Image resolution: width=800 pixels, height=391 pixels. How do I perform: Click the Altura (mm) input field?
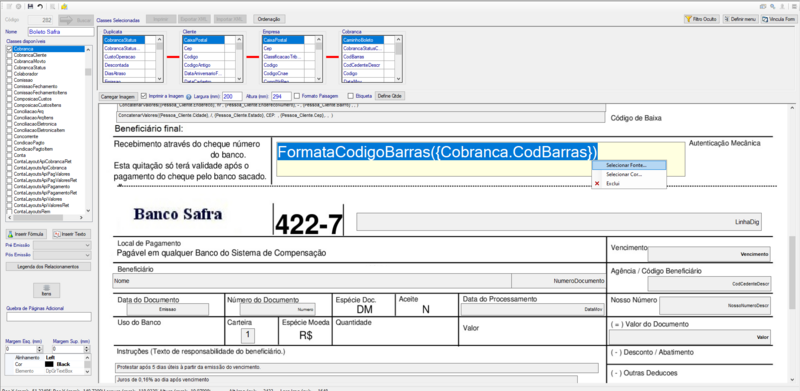(x=281, y=96)
